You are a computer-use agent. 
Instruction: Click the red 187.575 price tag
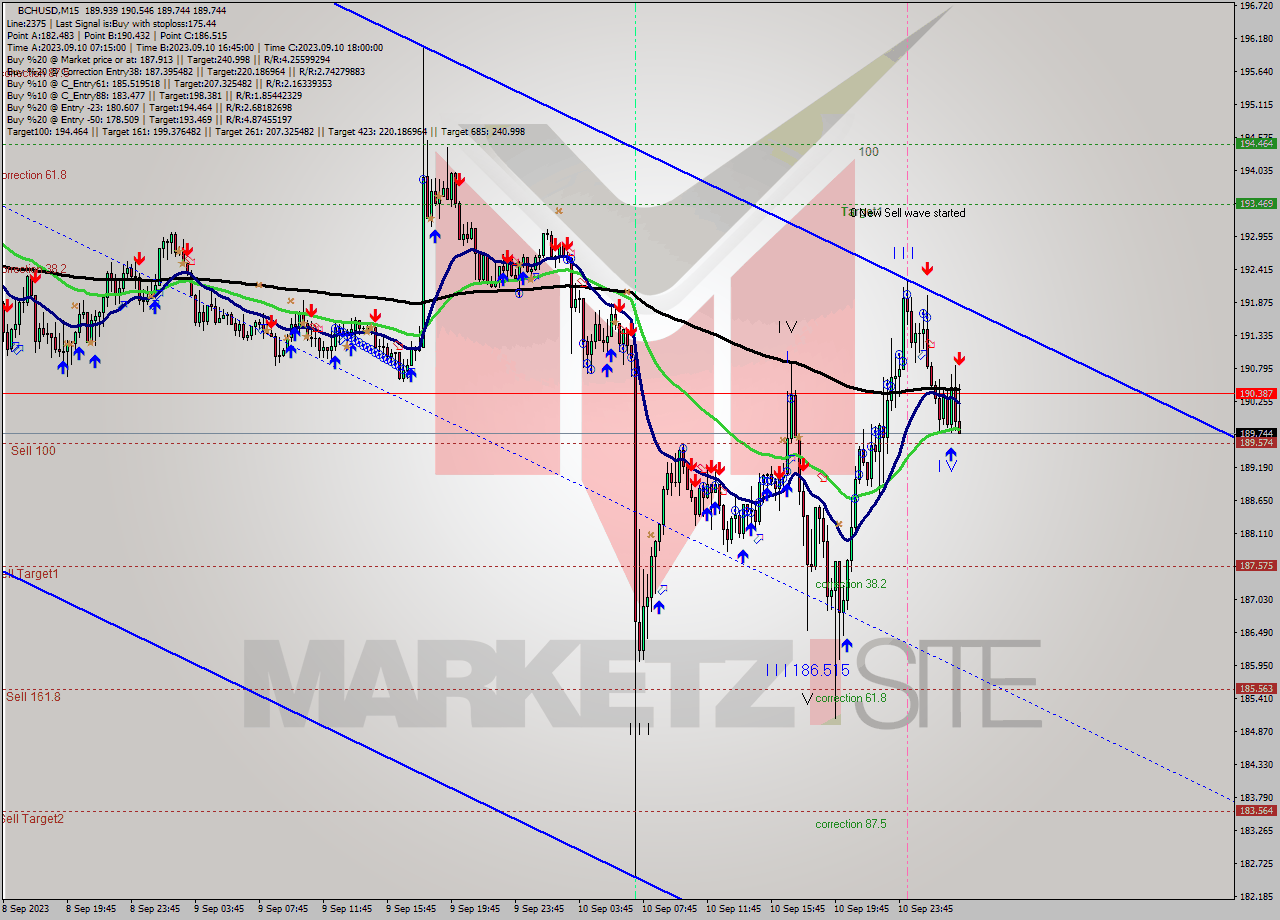coord(1256,566)
